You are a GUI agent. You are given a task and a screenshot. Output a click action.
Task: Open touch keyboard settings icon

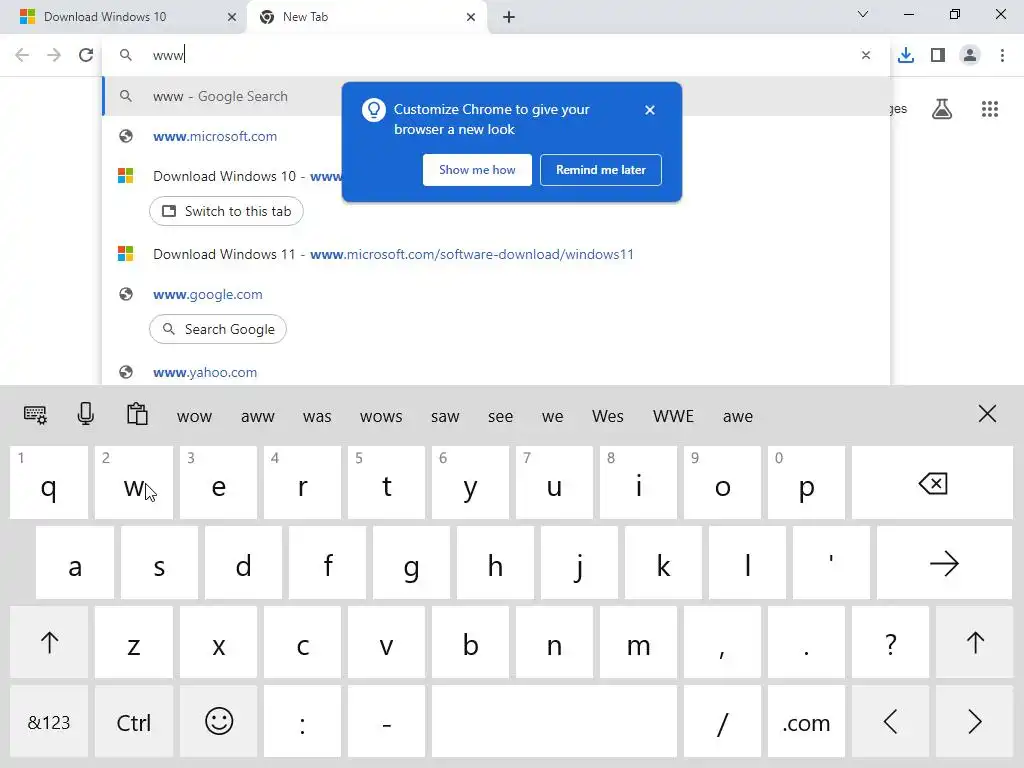(x=35, y=414)
